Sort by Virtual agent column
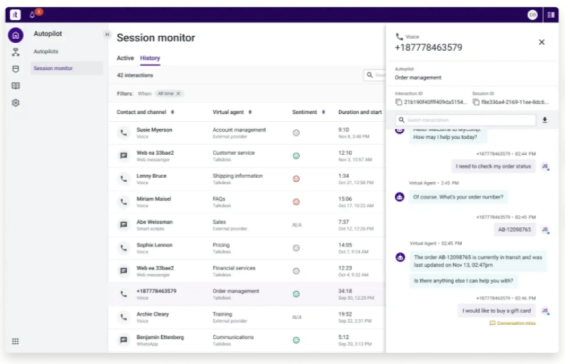Image resolution: width=571 pixels, height=364 pixels. (x=250, y=112)
